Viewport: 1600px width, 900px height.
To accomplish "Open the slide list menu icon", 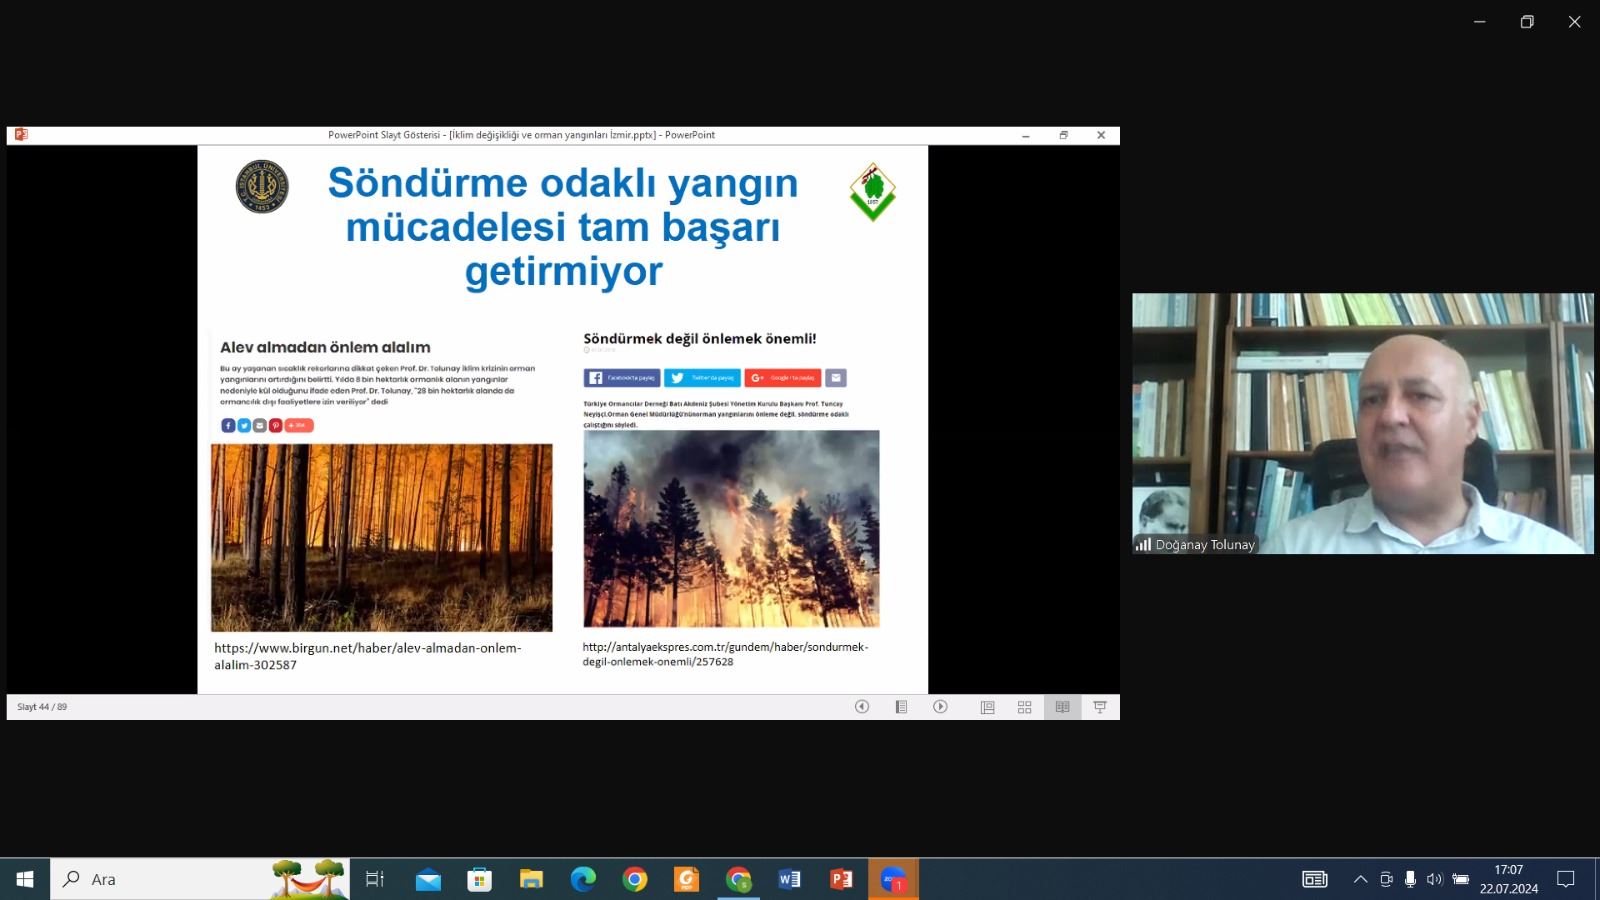I will click(x=901, y=707).
